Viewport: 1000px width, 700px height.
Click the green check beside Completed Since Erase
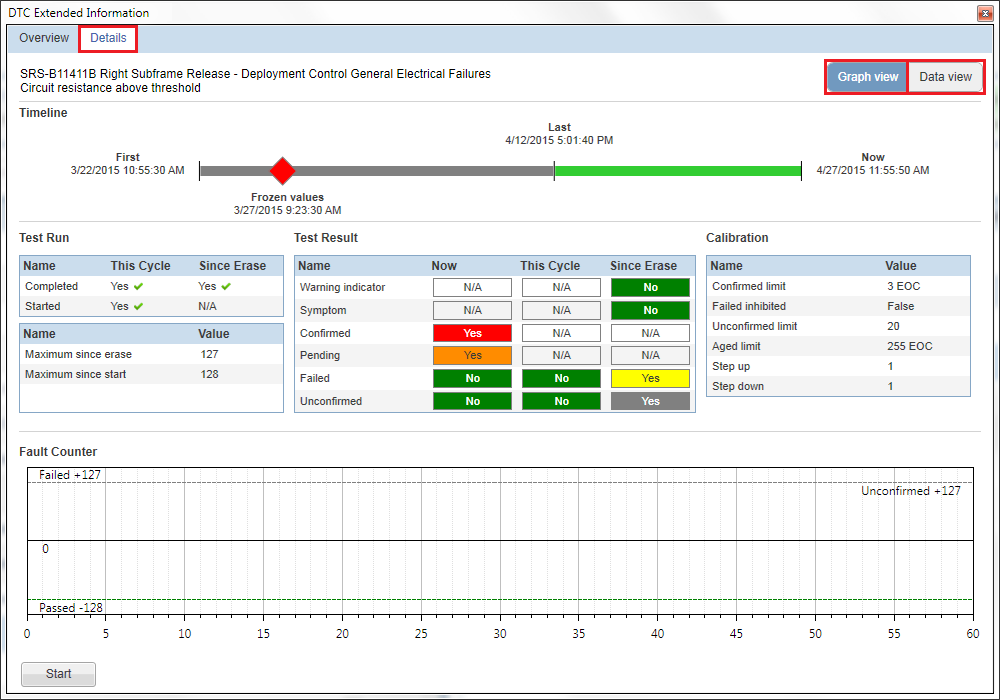tap(226, 287)
